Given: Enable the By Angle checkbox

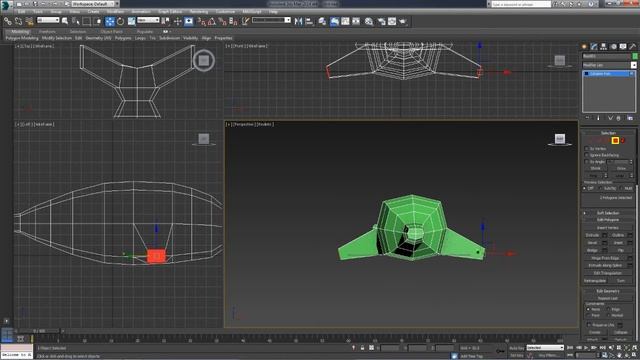Looking at the screenshot, I should click(587, 162).
